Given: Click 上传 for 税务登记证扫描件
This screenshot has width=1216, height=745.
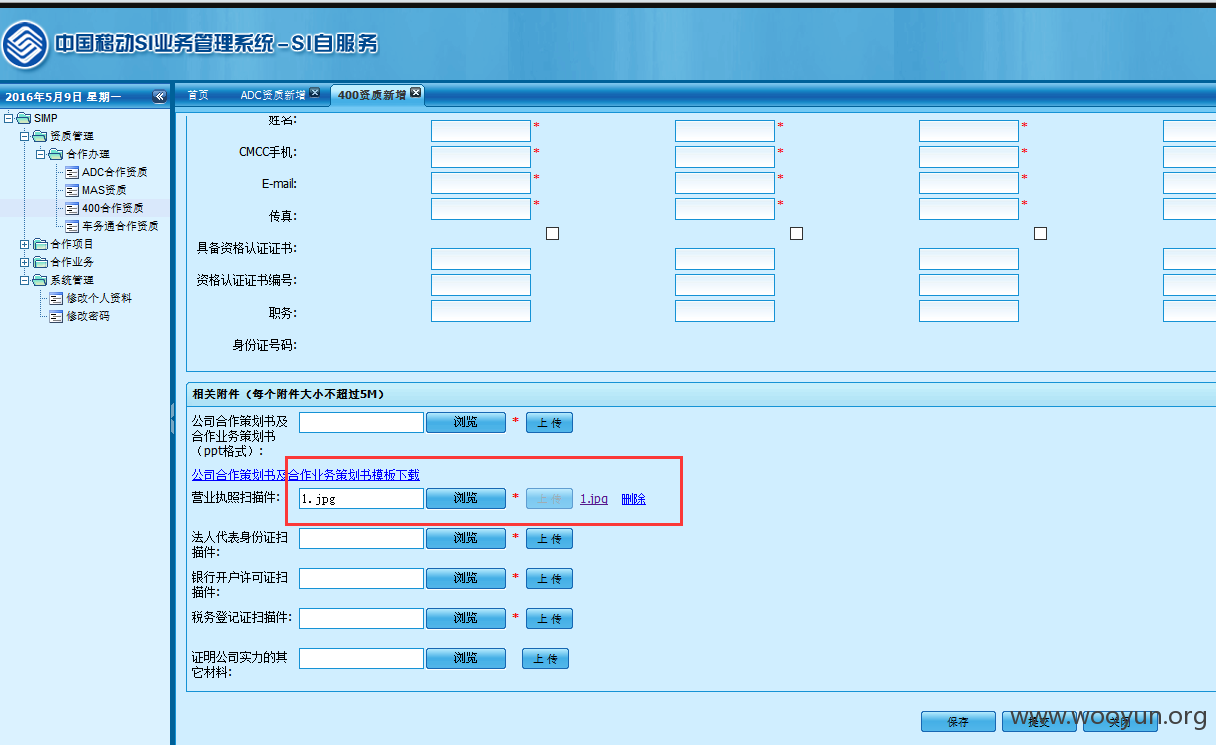Looking at the screenshot, I should coord(549,619).
